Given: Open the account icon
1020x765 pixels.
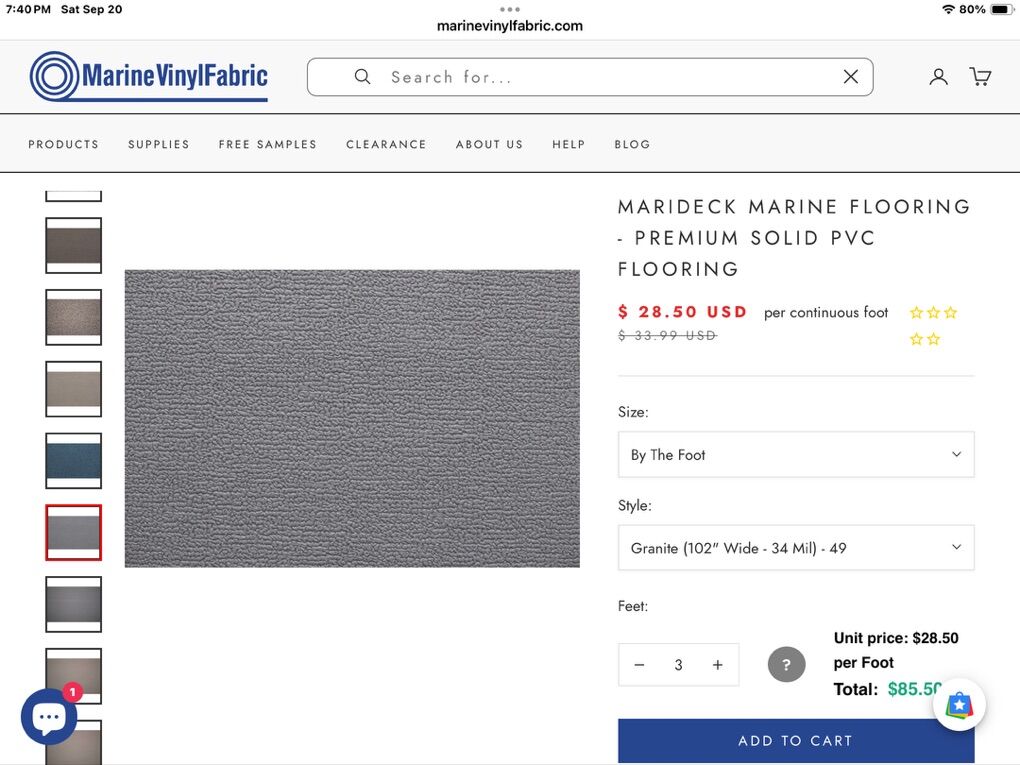Looking at the screenshot, I should click(x=938, y=76).
